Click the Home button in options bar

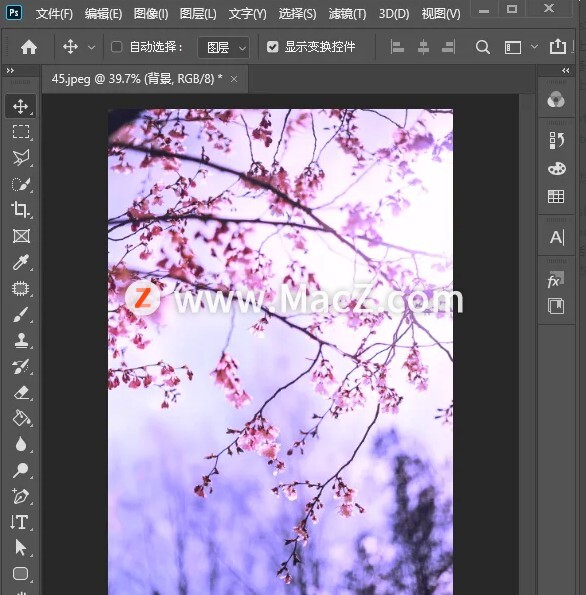tap(29, 47)
